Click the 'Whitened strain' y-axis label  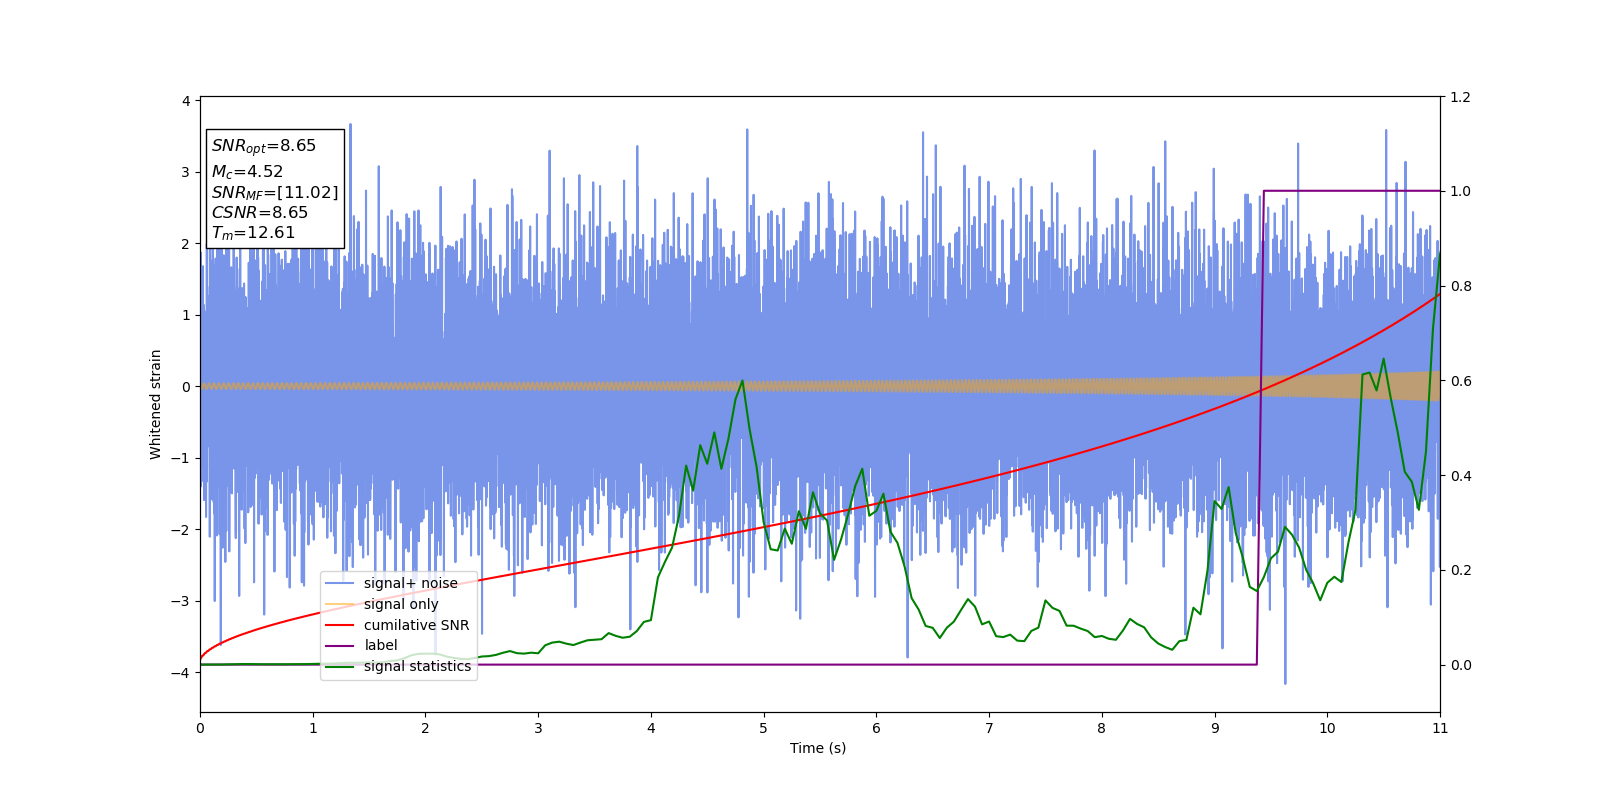[156, 404]
